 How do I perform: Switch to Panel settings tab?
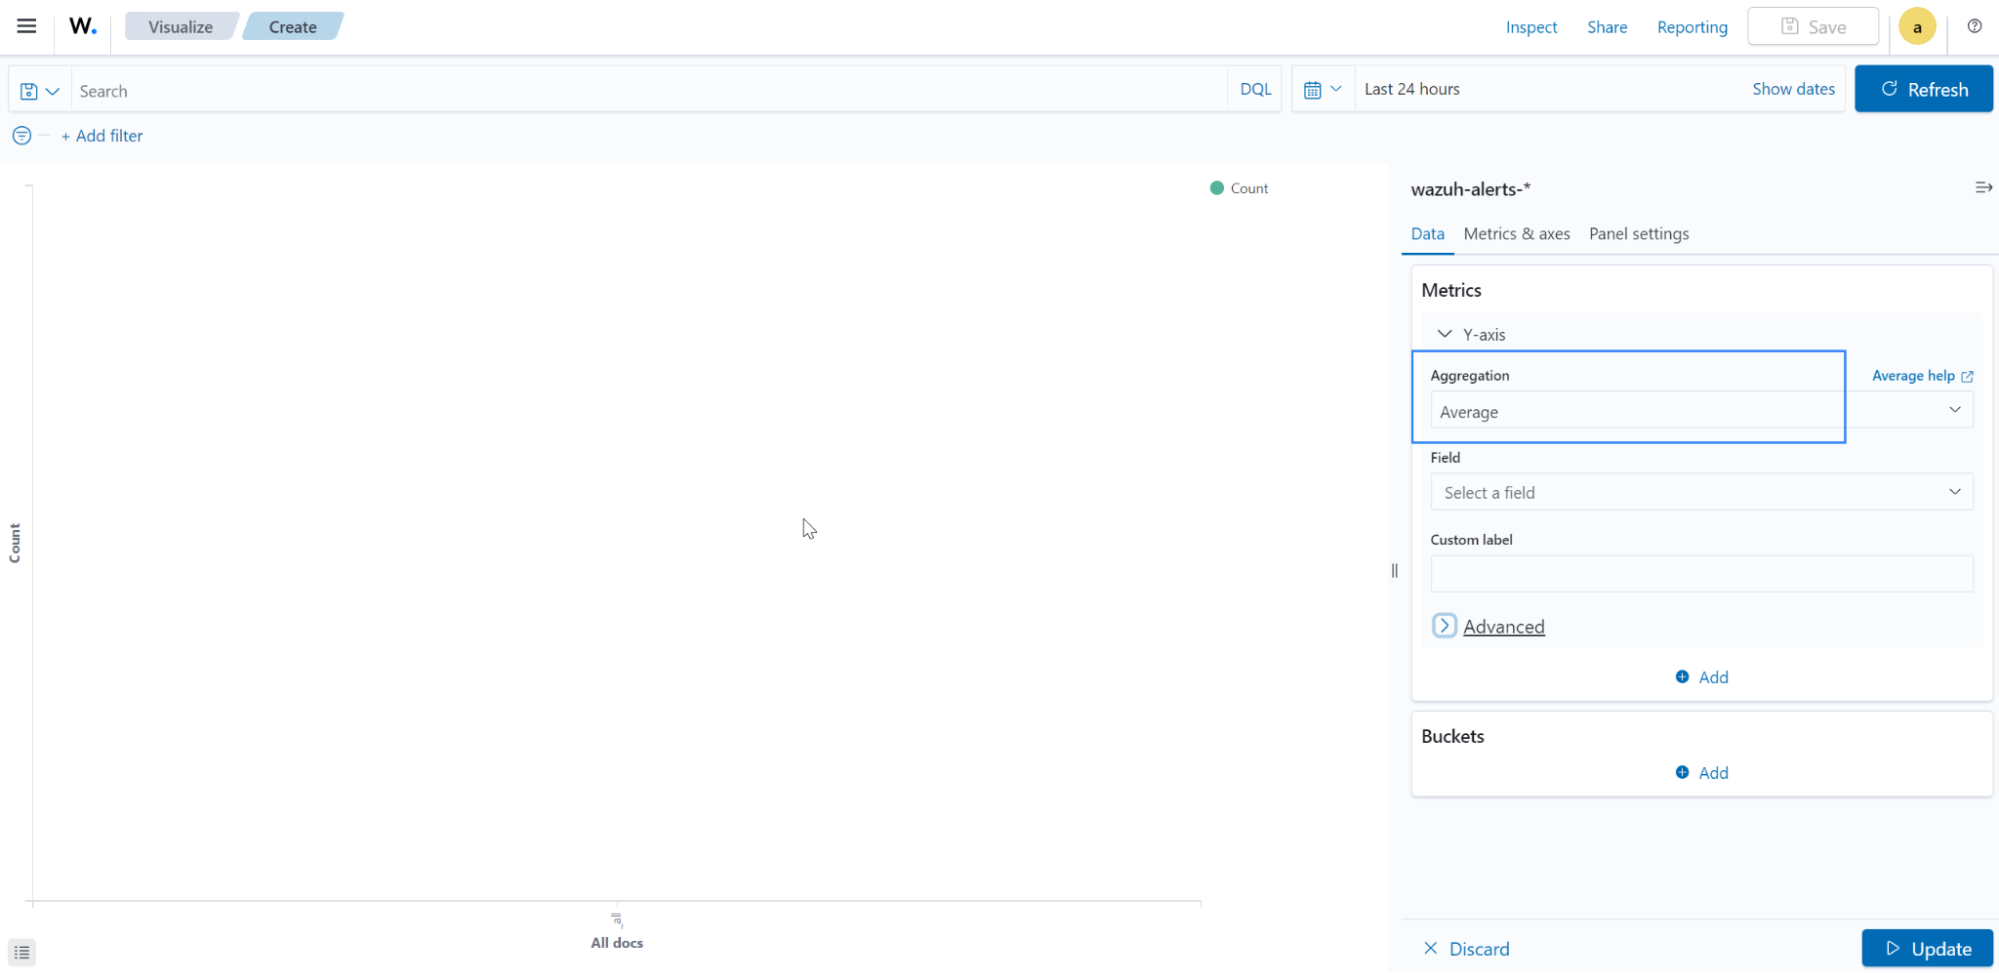click(x=1638, y=234)
